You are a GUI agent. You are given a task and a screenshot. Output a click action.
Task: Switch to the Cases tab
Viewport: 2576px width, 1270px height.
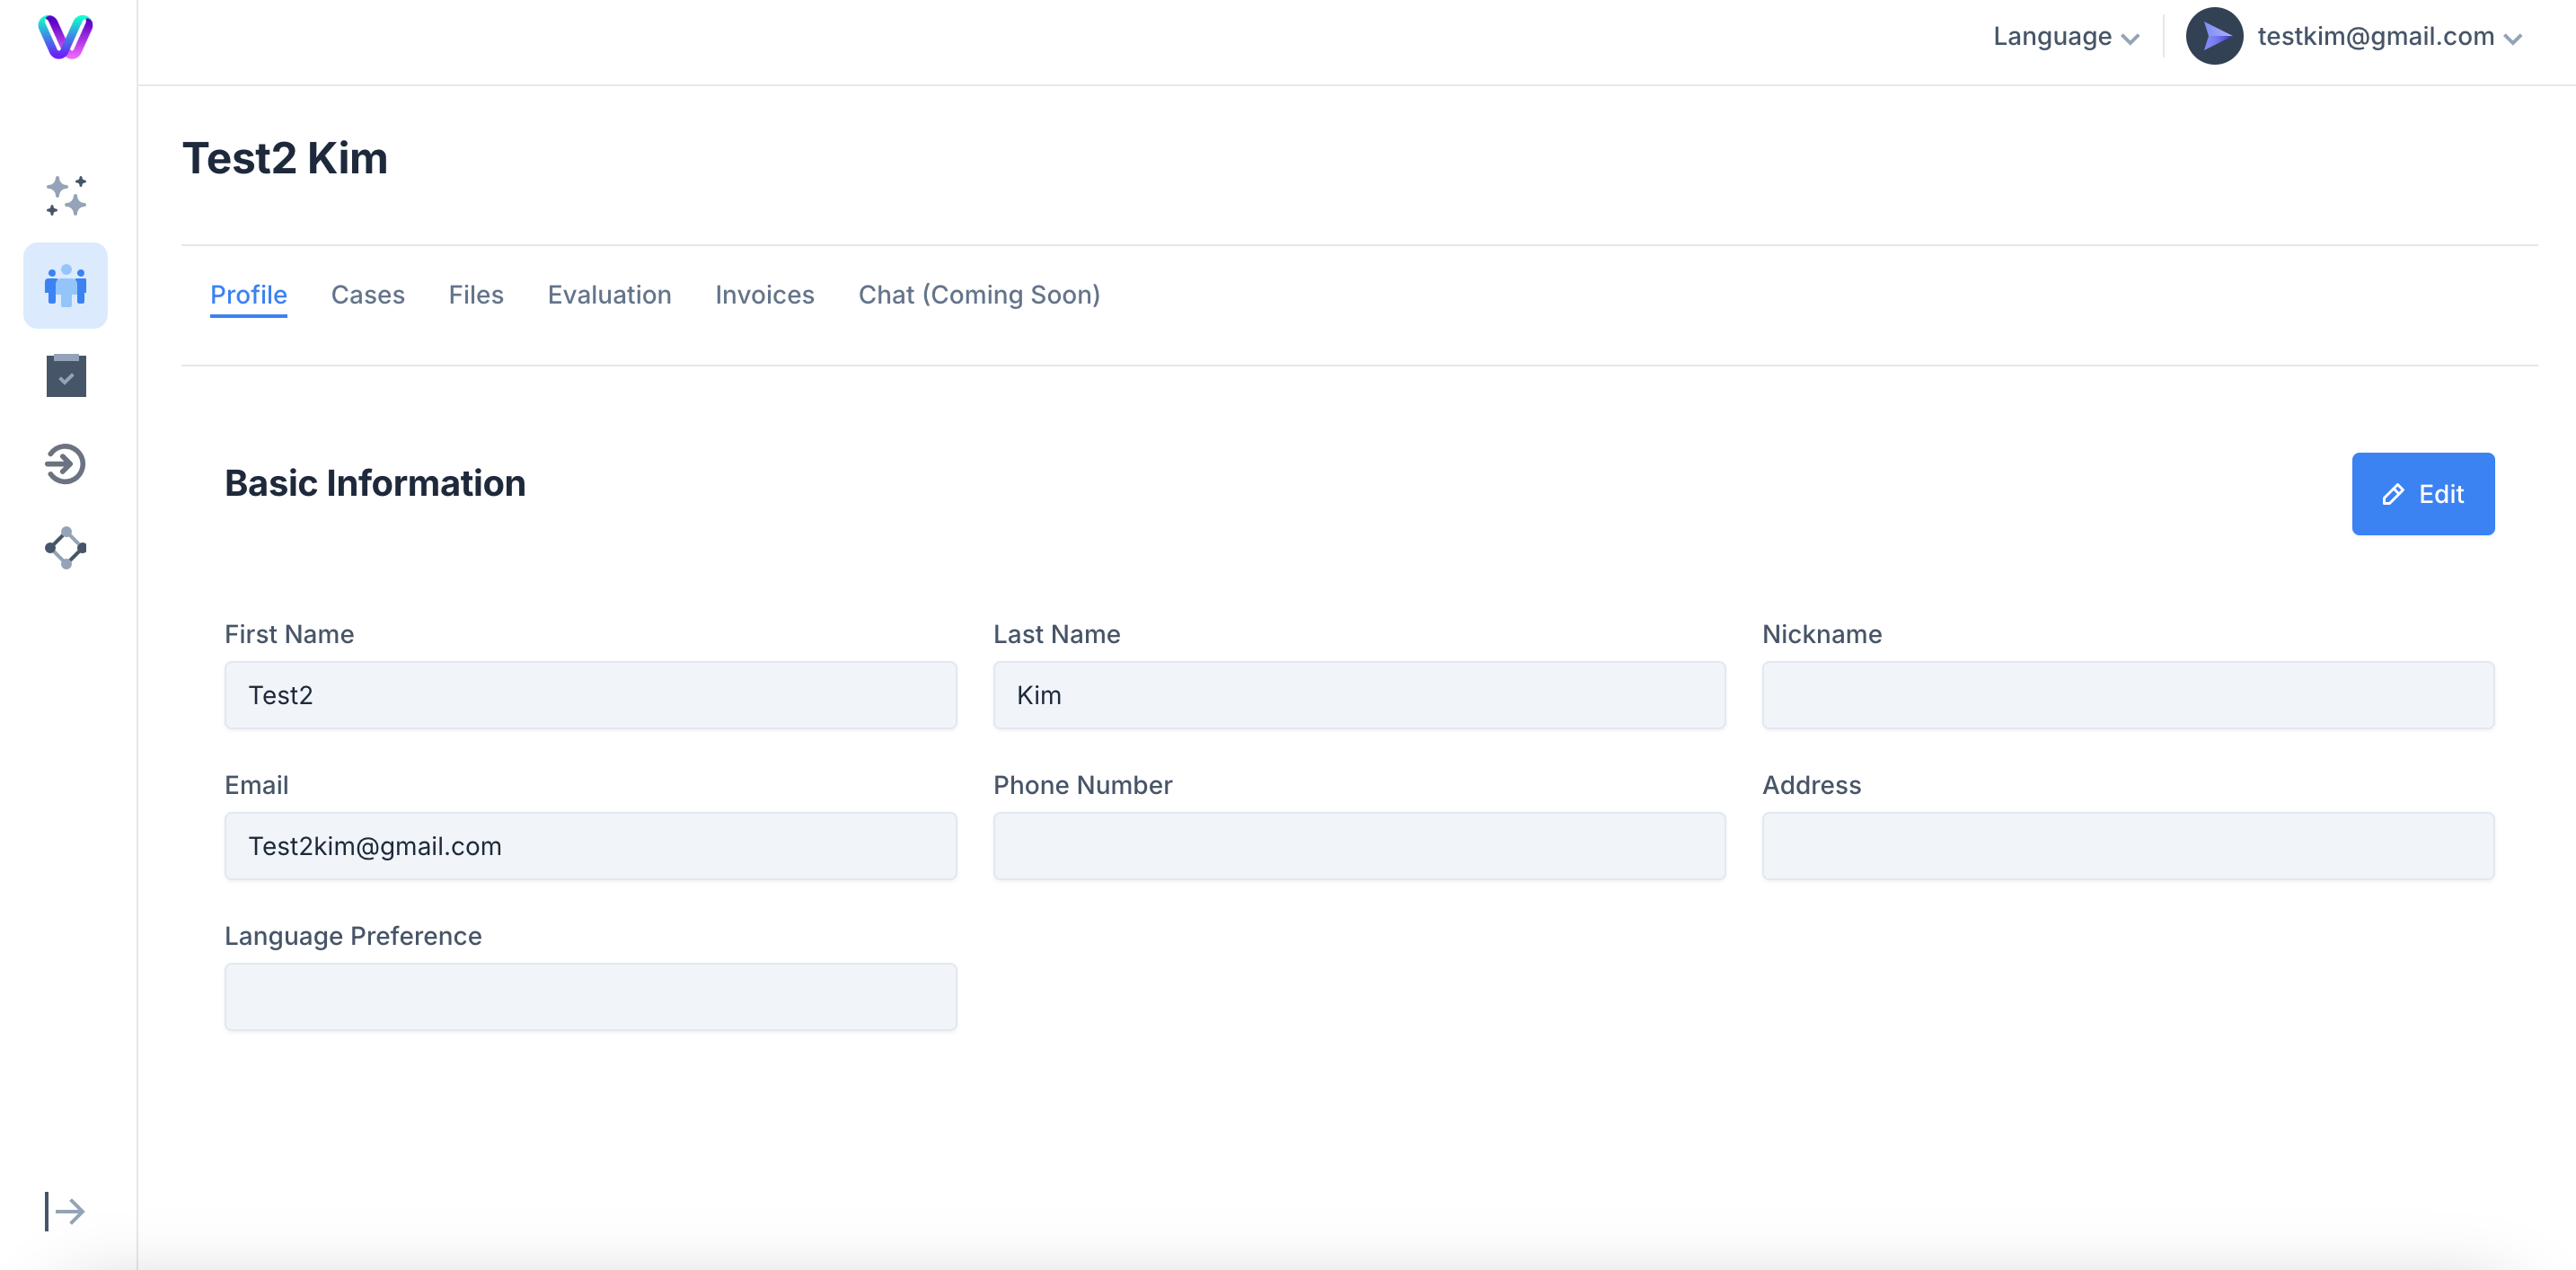368,295
